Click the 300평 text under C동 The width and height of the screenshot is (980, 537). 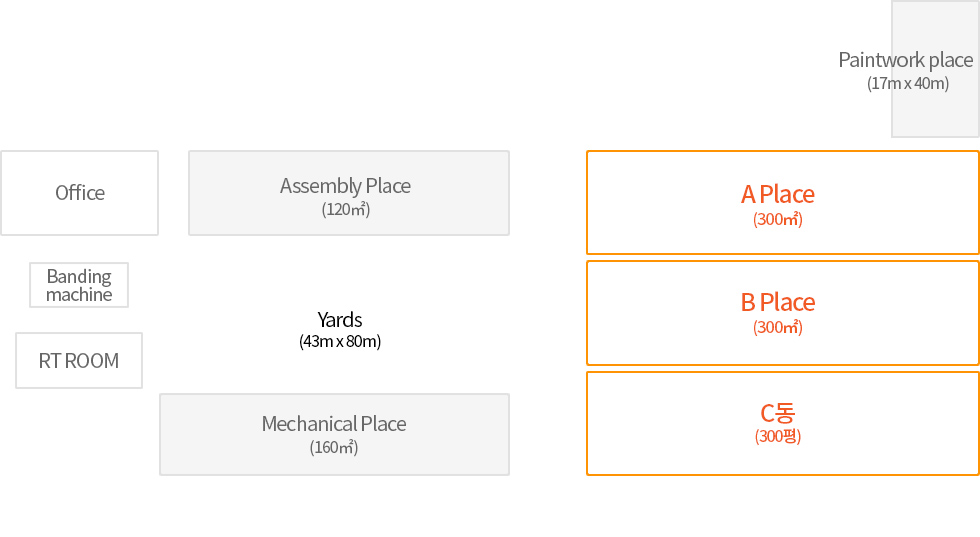pyautogui.click(x=778, y=436)
